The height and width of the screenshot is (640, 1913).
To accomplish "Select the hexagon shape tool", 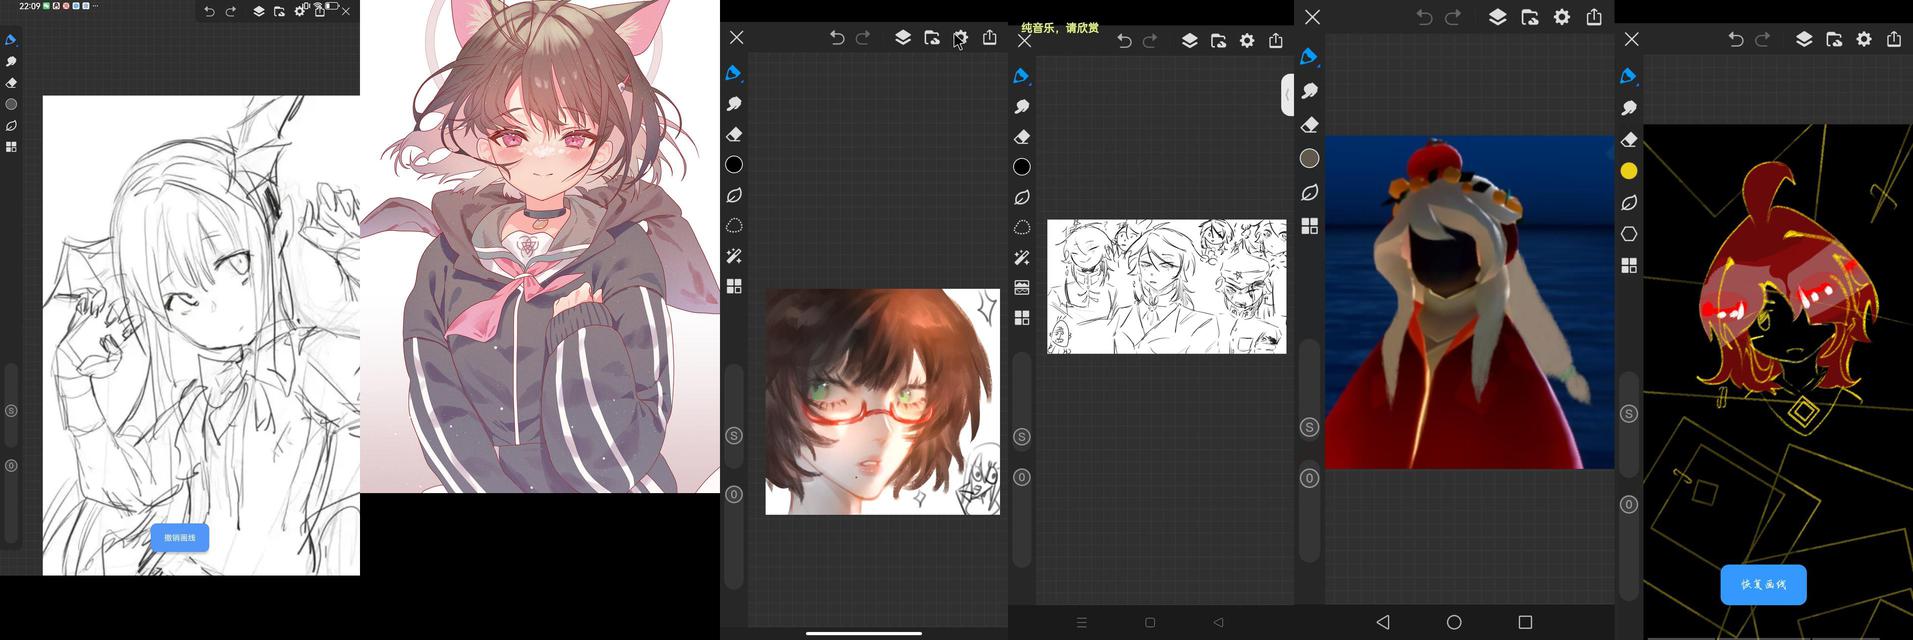I will coord(1629,234).
